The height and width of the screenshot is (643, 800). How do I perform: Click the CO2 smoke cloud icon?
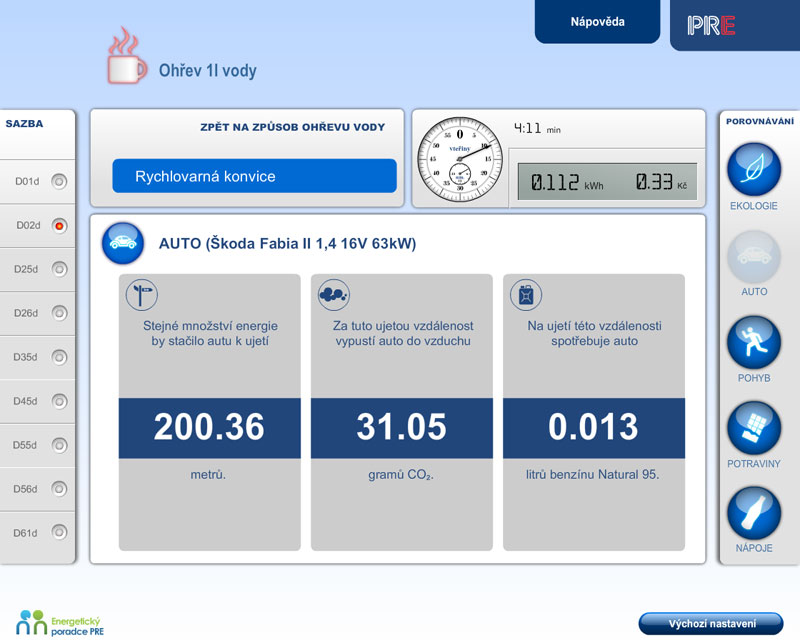click(334, 294)
